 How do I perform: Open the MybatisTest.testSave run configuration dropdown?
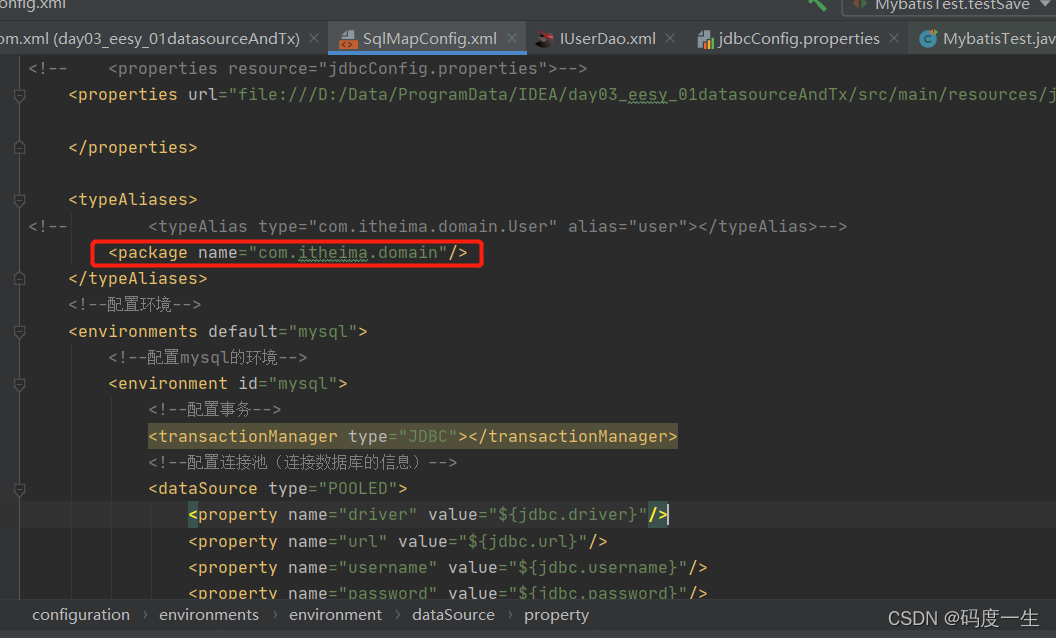(x=949, y=5)
